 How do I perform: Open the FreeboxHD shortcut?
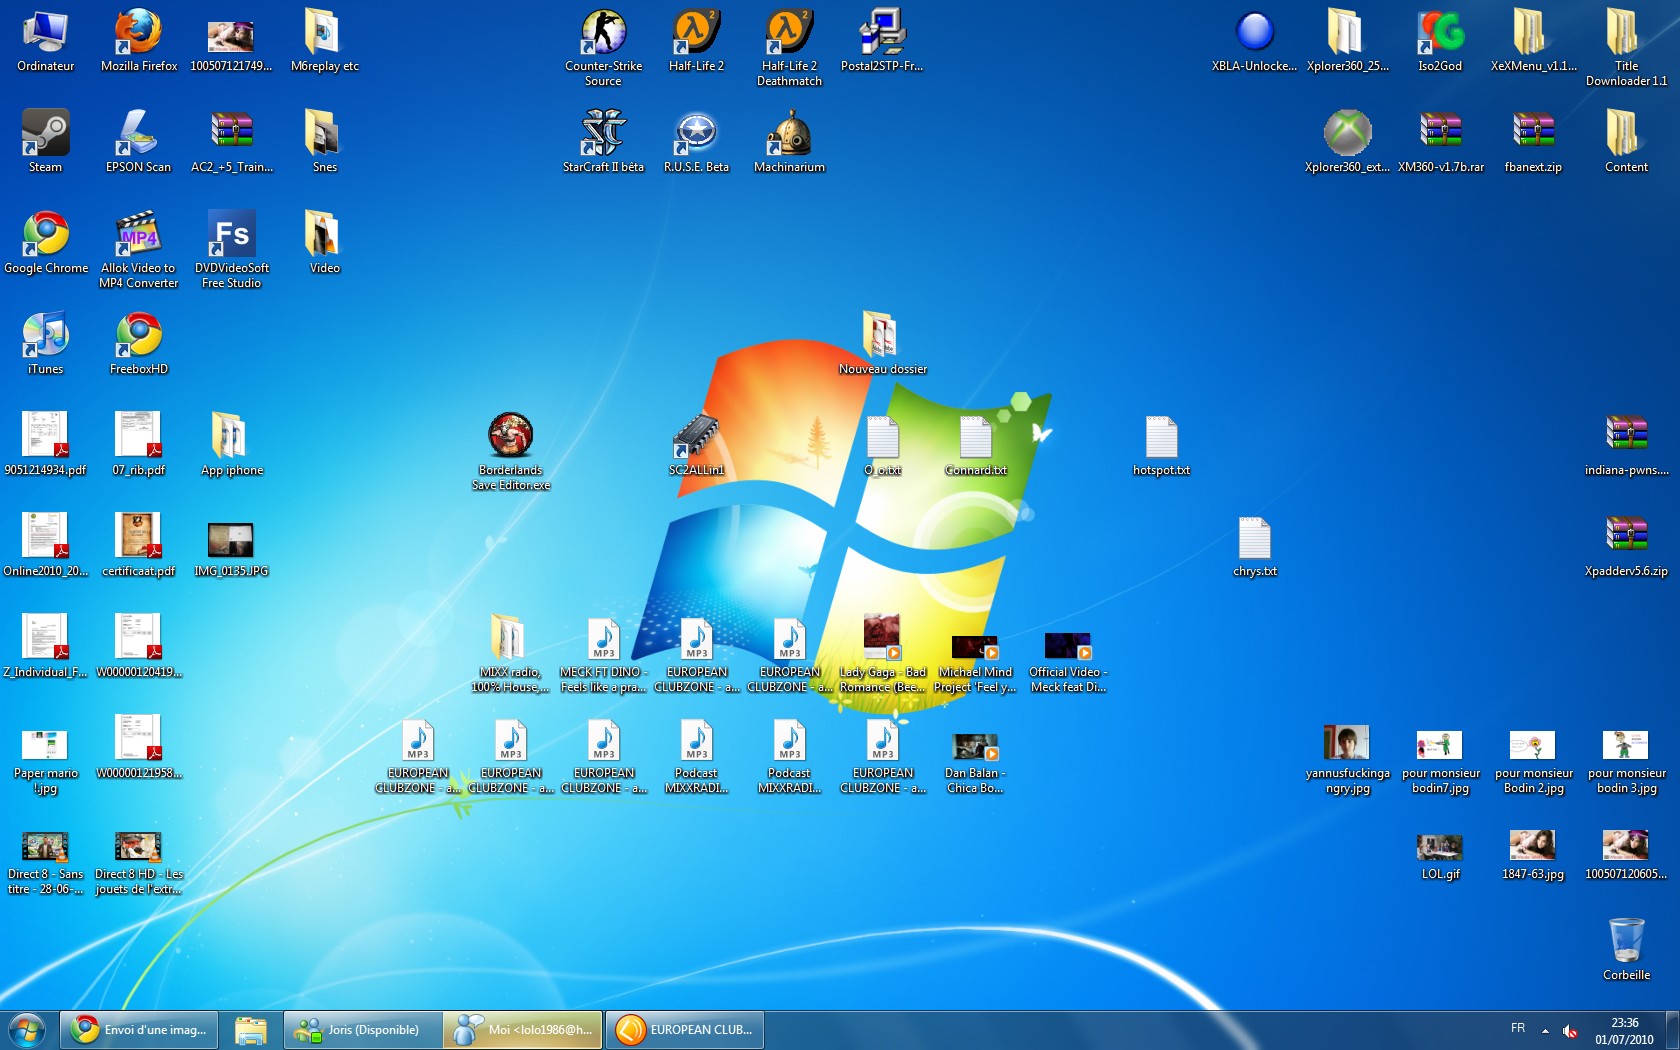(138, 344)
